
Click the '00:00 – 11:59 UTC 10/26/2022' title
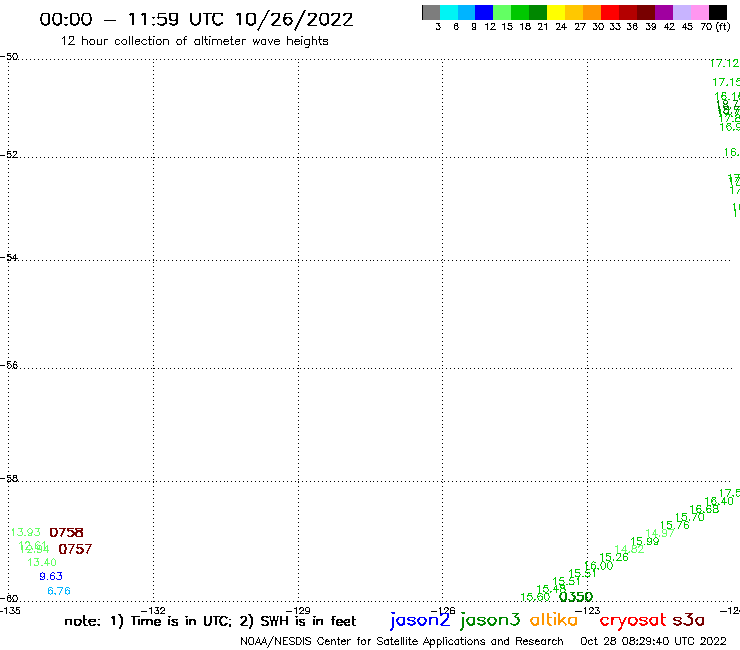pos(196,20)
